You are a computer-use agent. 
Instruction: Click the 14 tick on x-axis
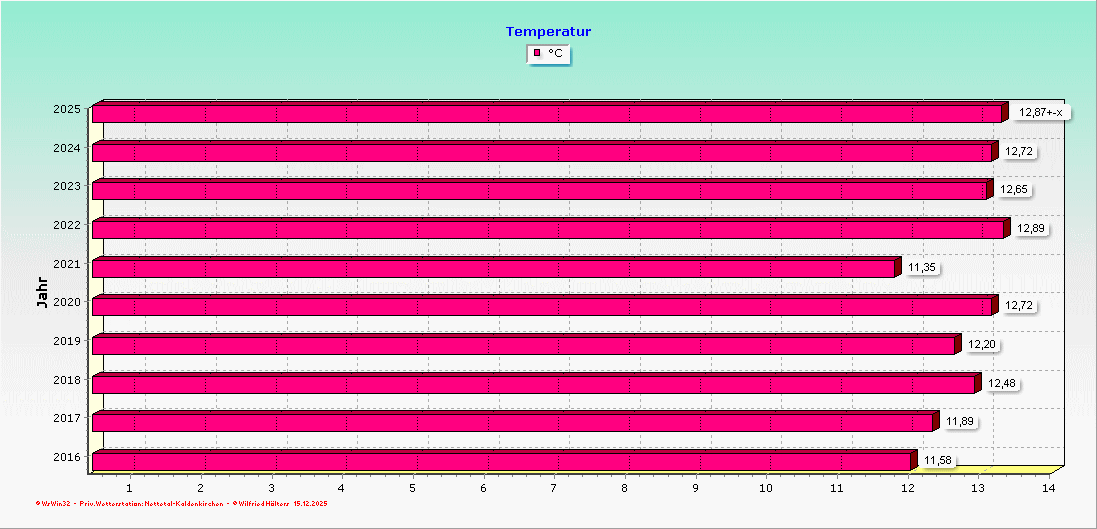pos(1048,487)
